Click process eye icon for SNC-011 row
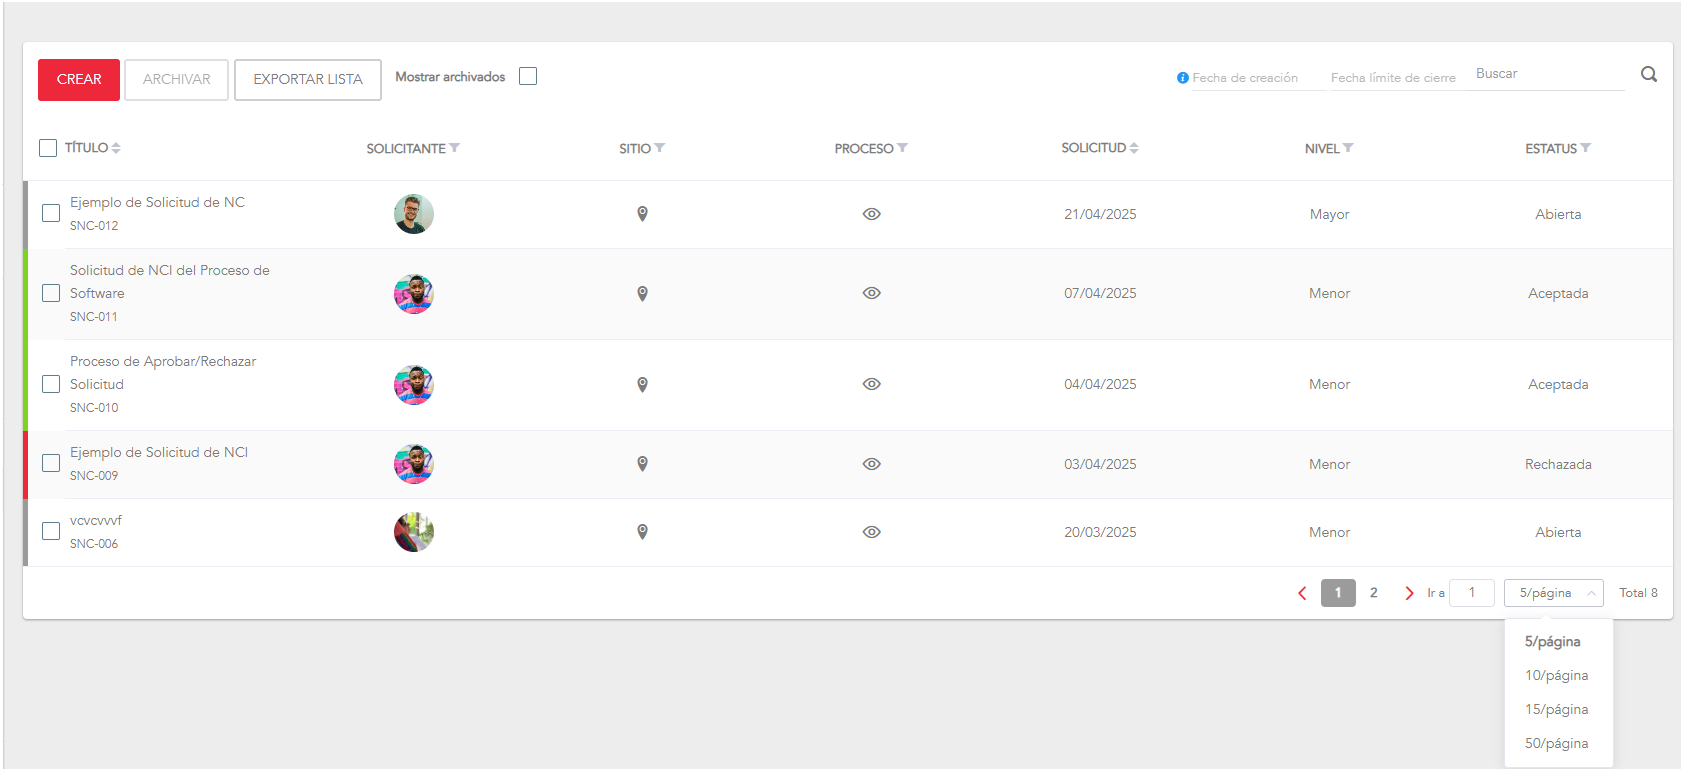This screenshot has width=1683, height=771. click(871, 293)
